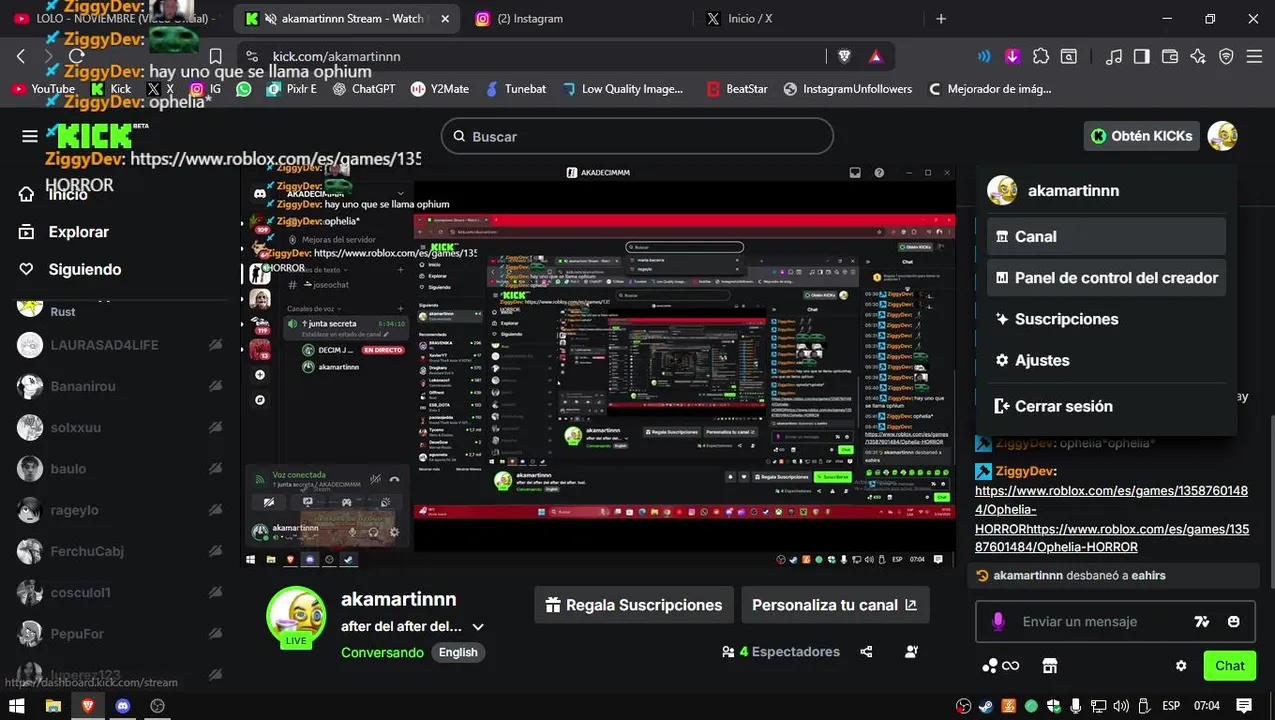The height and width of the screenshot is (720, 1275).
Task: Click Personaliza tu canal button
Action: (834, 605)
